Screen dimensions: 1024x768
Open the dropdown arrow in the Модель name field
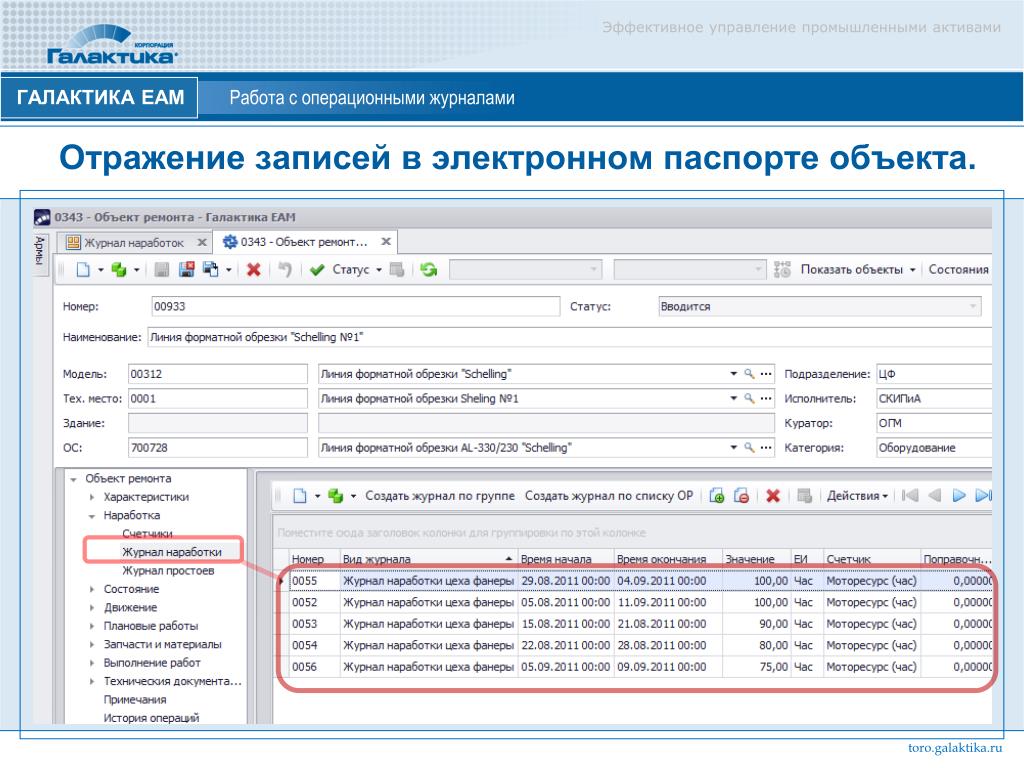coord(733,374)
